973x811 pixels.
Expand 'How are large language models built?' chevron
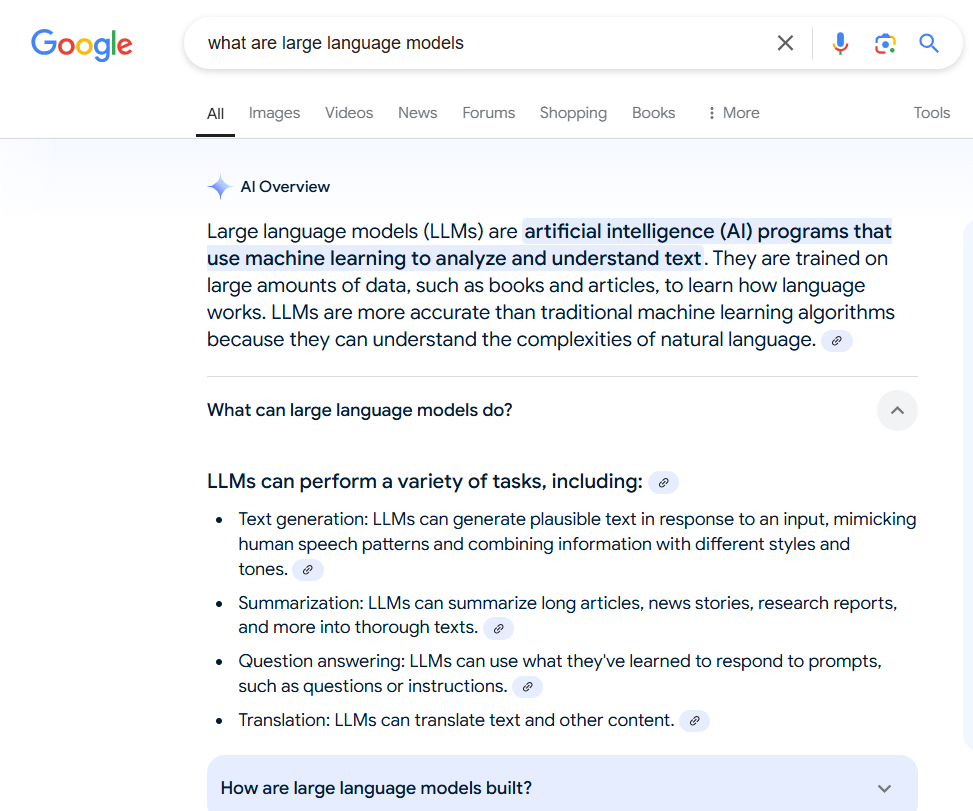884,789
